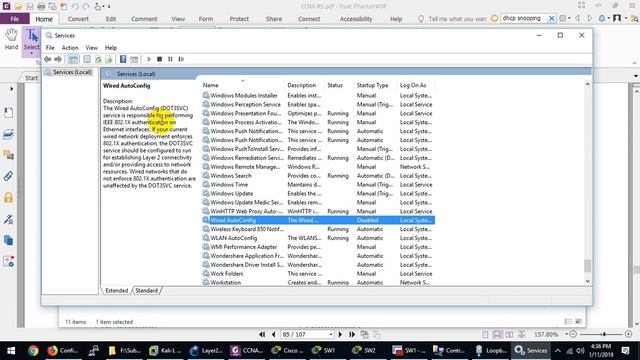Screen dimensions: 640x360
Task: Go back arrow in Services toolbar
Action: tap(48, 59)
